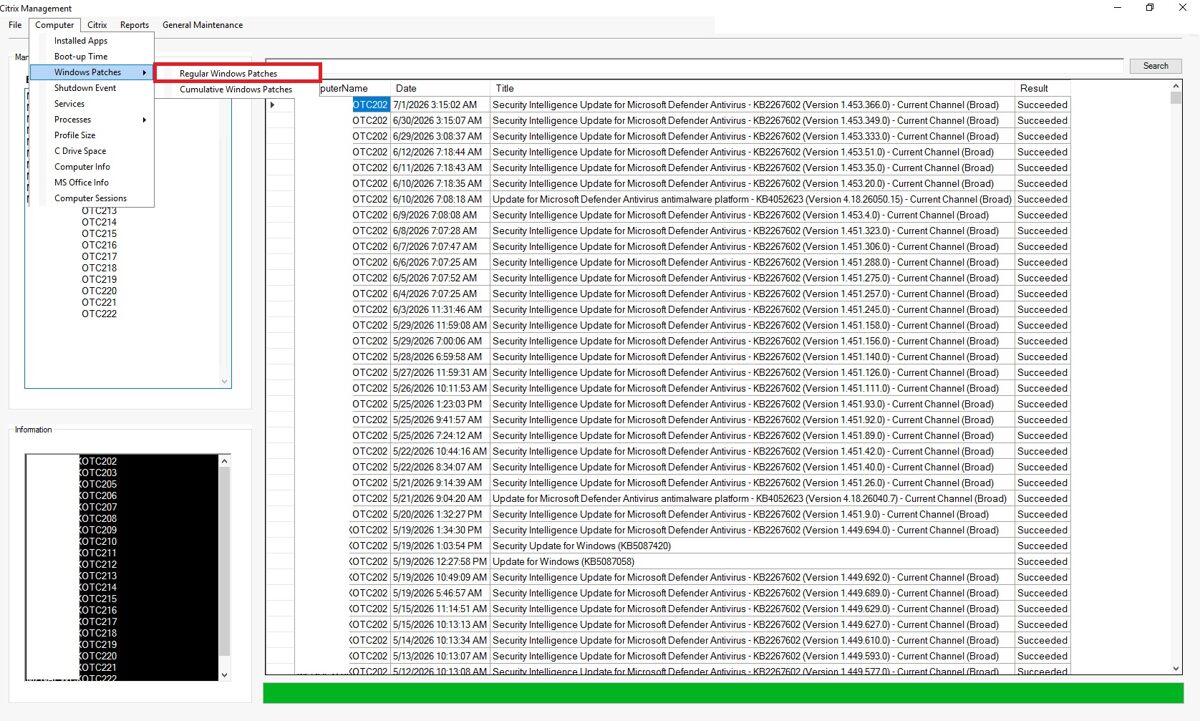Screen dimensions: 1200x721
Task: Select Security Update for Windows (KB5087420)
Action: tap(752, 546)
